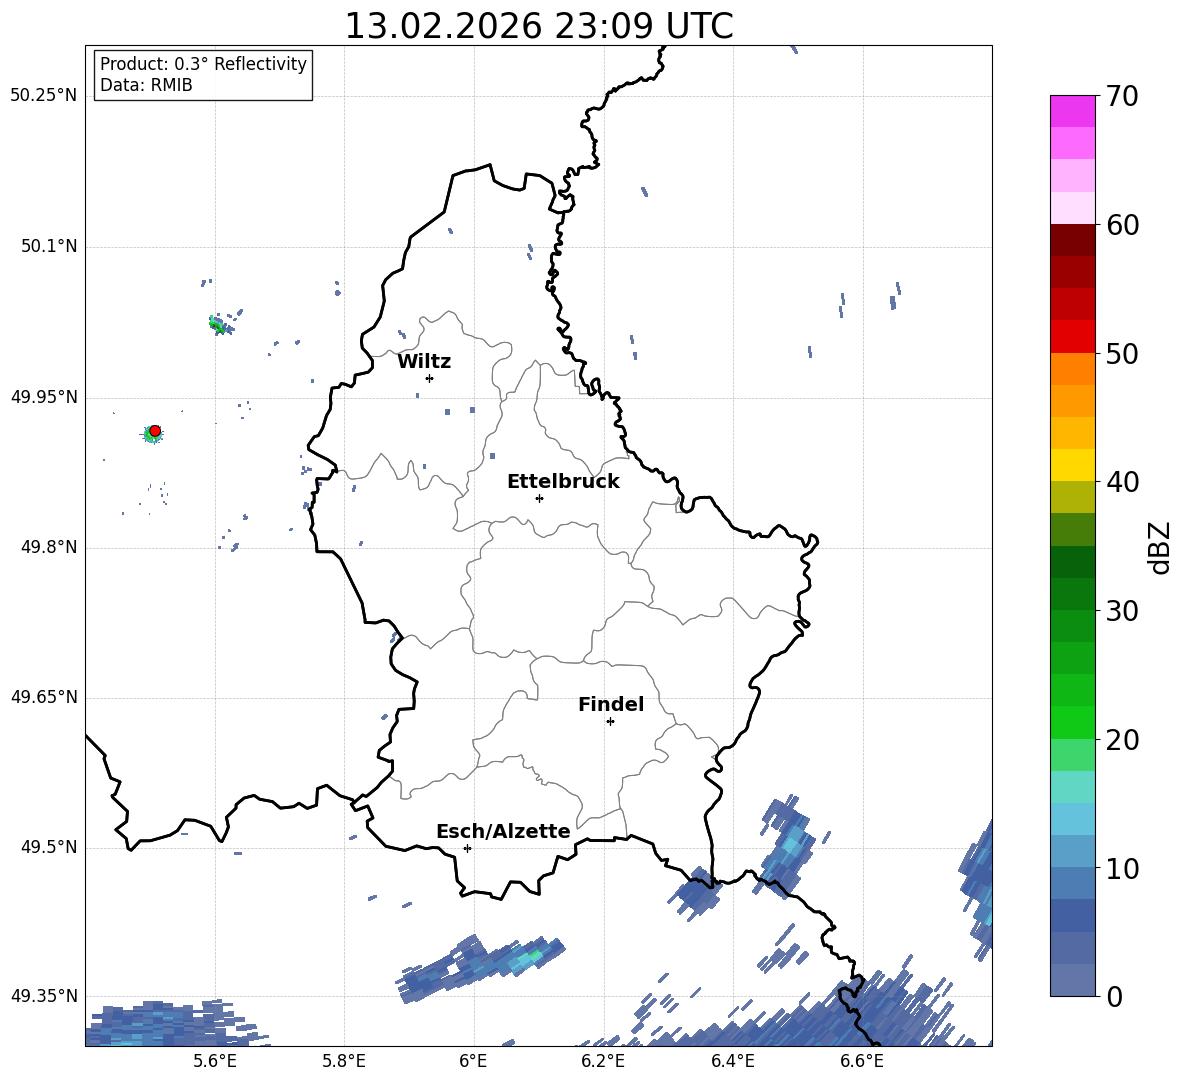
Task: Click the light green colorbar segment below 20
Action: (x=1072, y=755)
